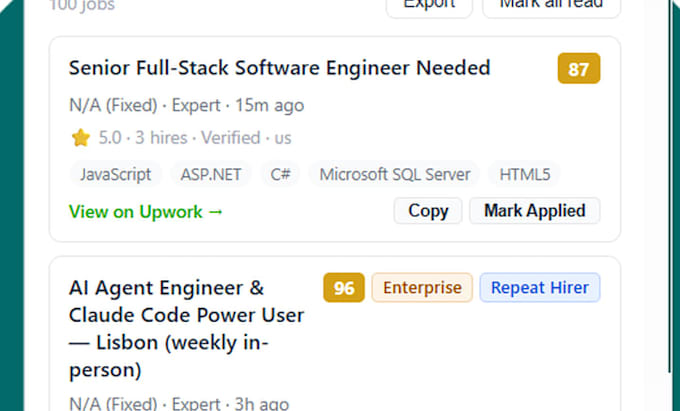The height and width of the screenshot is (411, 680).
Task: Open AI Agent Engineer job title
Action: [186, 329]
